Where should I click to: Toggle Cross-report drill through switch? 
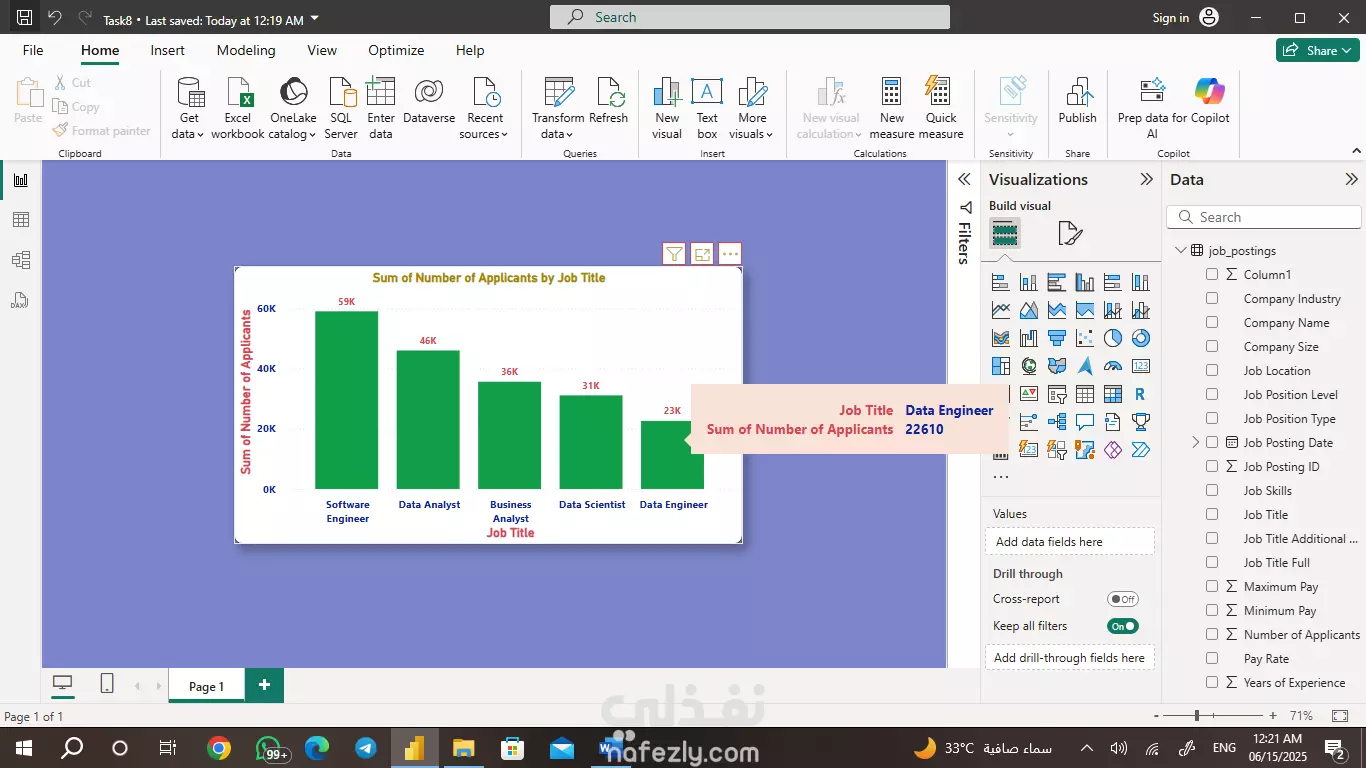[1123, 599]
